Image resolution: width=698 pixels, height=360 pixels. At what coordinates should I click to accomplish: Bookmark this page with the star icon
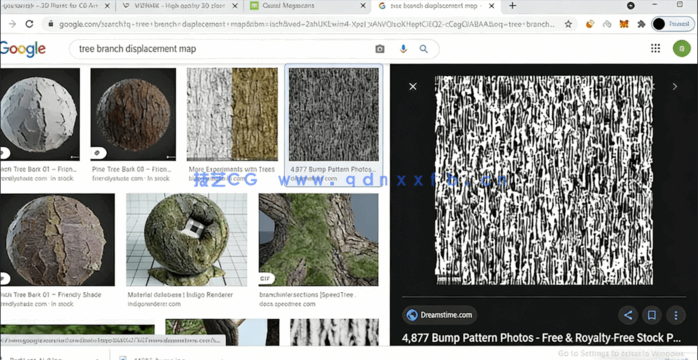coord(568,24)
